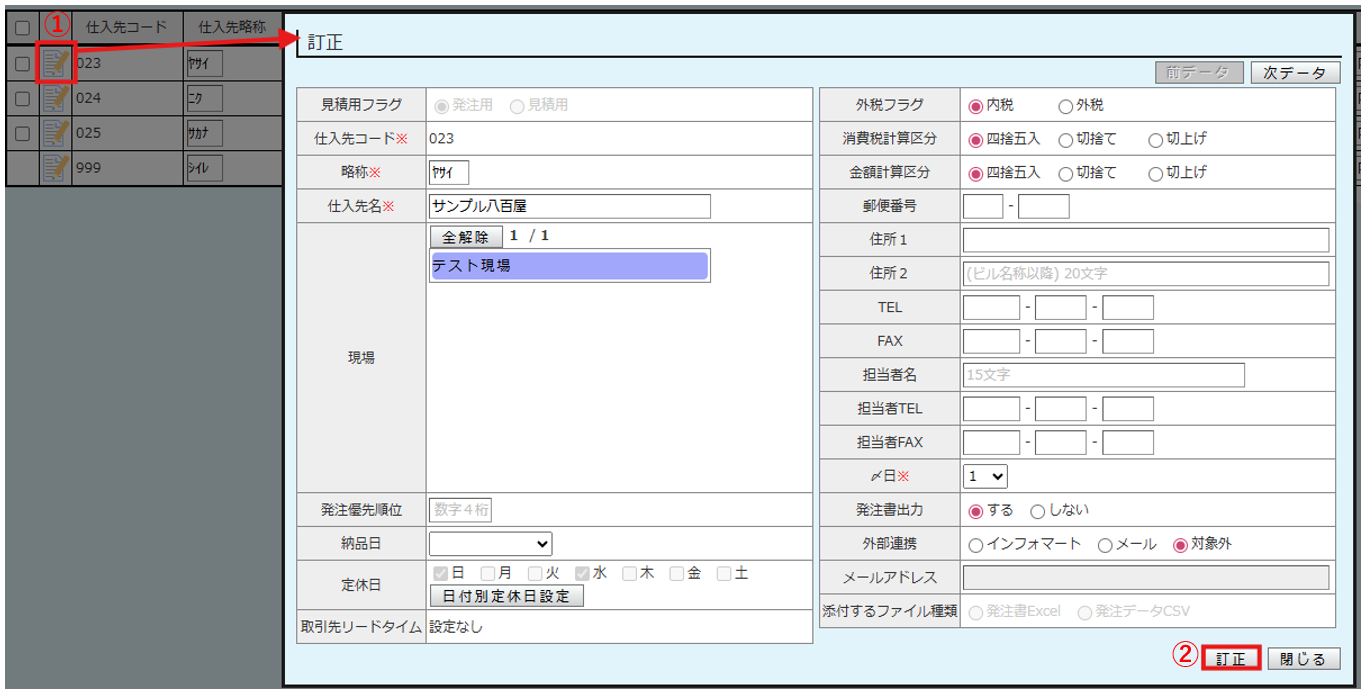Select 切上げ for 金額計算区分
1363x693 pixels.
click(1155, 173)
